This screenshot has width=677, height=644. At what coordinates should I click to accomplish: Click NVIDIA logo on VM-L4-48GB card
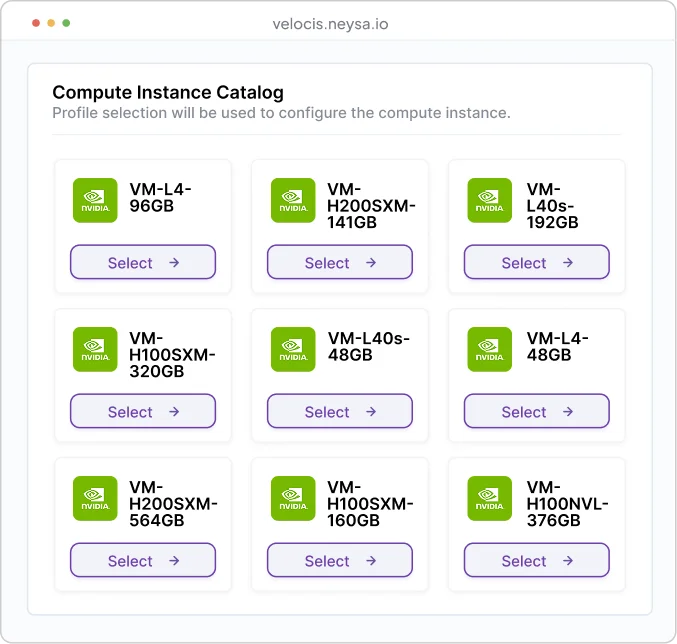pyautogui.click(x=490, y=349)
